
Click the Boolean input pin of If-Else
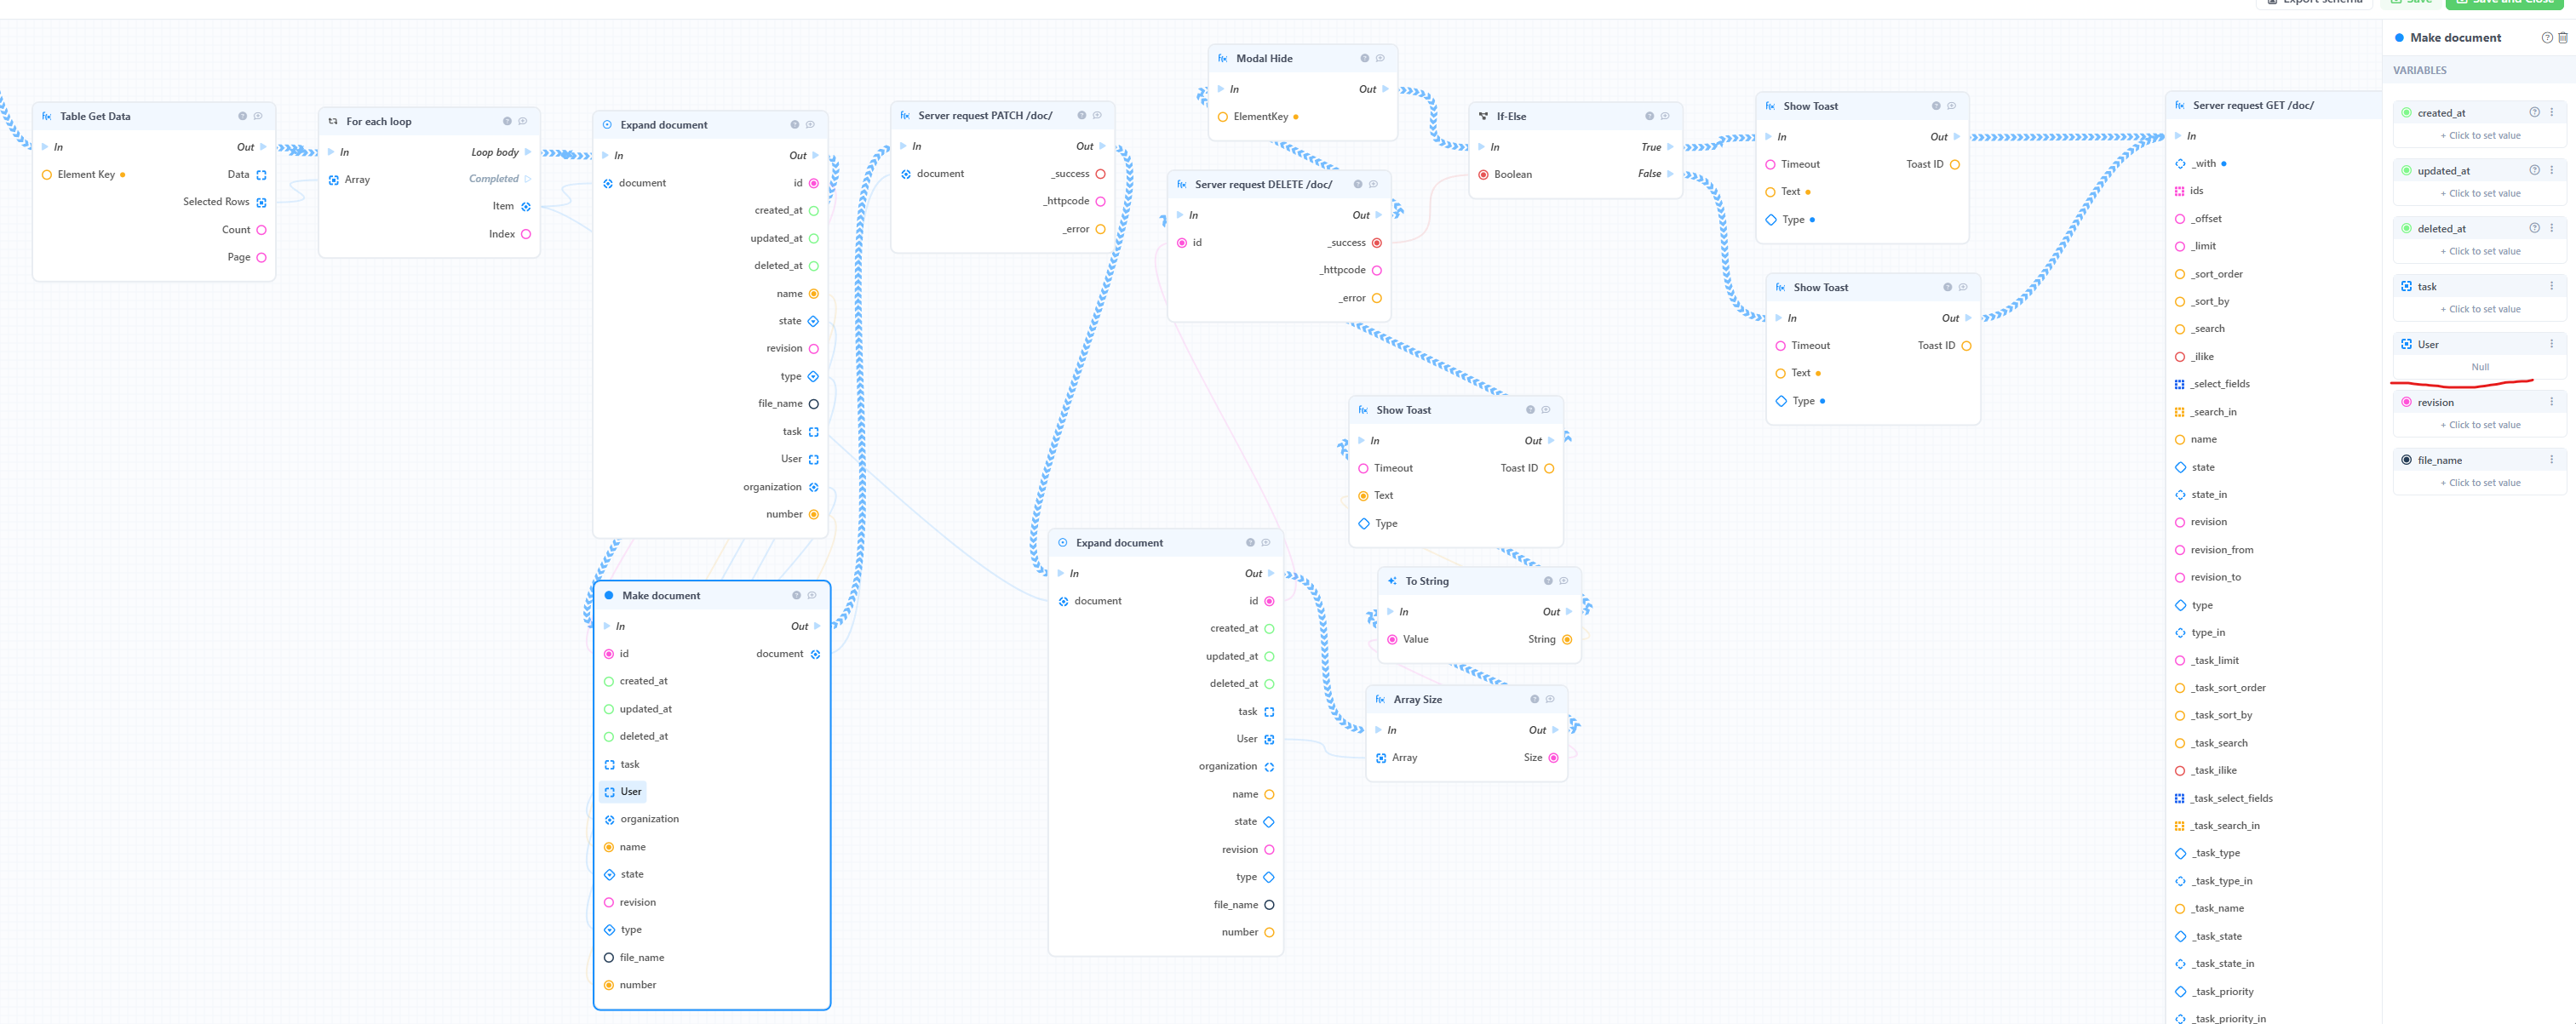[1483, 175]
